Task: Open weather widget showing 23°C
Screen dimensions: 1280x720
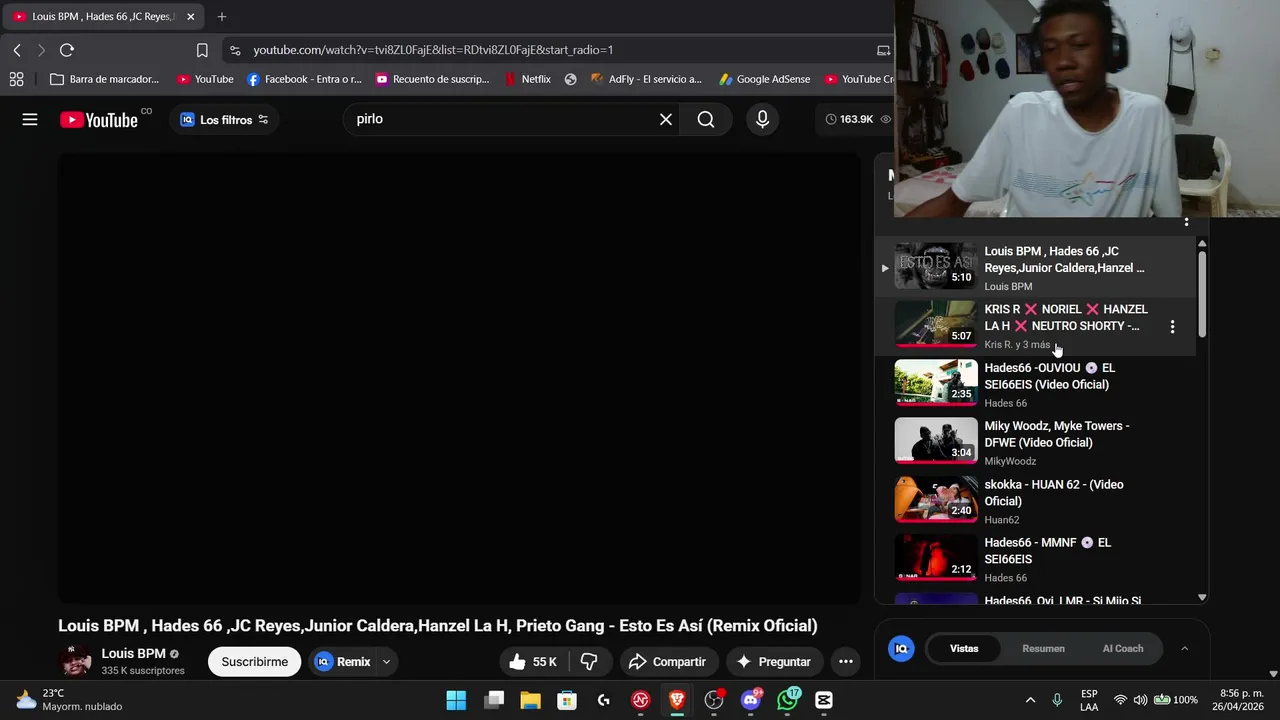Action: click(70, 700)
